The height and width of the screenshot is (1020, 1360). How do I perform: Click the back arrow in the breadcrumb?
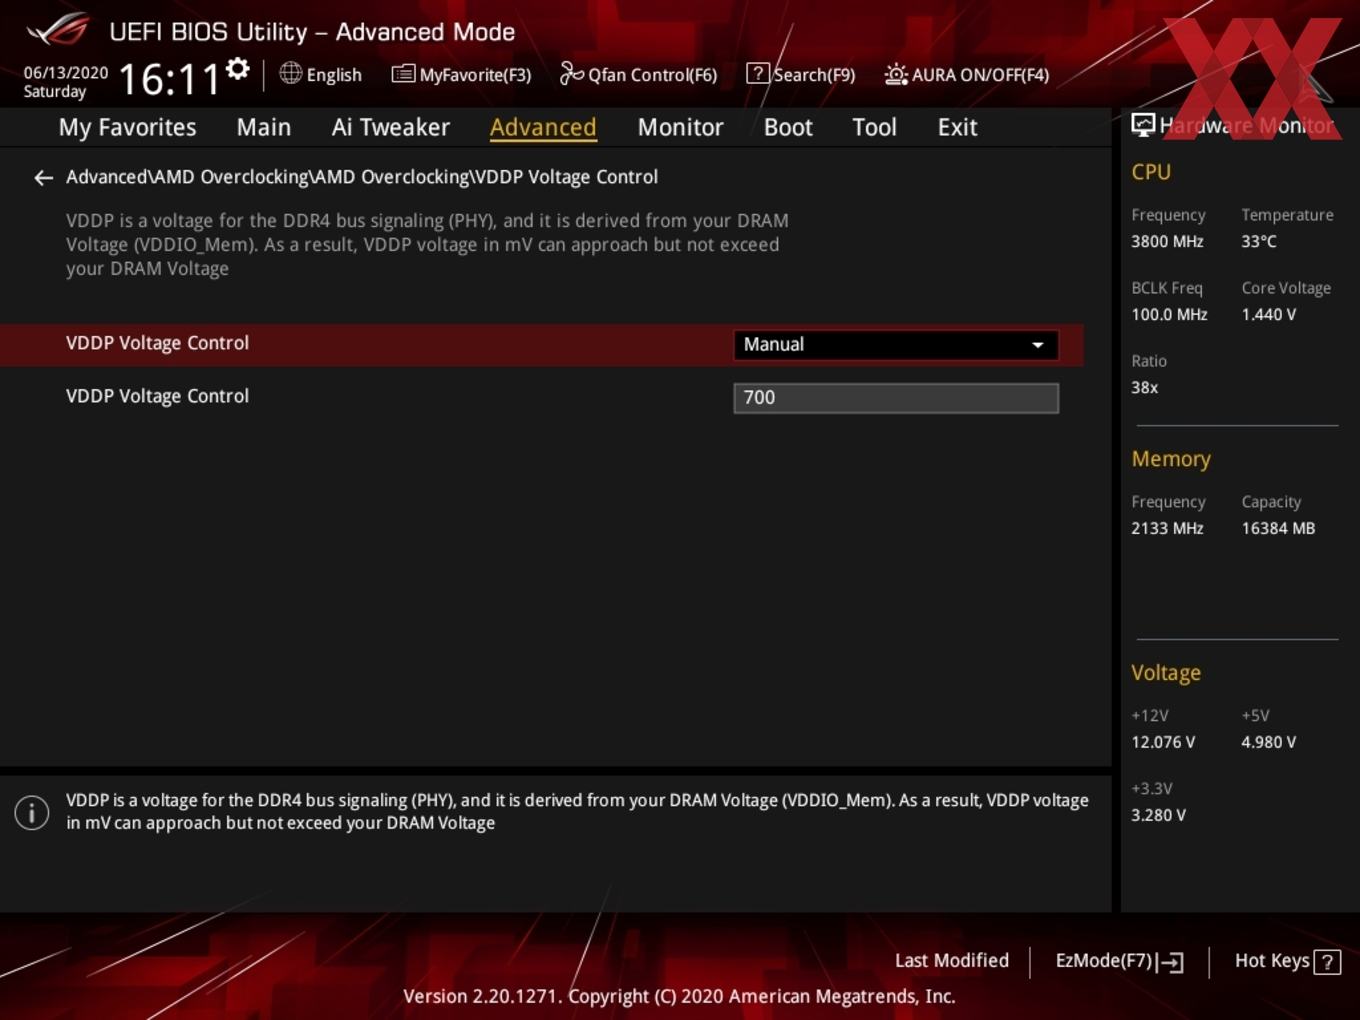(x=43, y=178)
